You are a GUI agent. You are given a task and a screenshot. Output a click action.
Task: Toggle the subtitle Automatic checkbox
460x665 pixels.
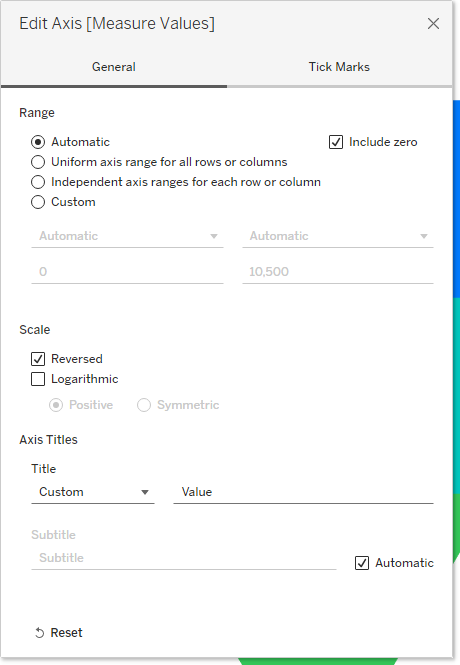coord(362,563)
